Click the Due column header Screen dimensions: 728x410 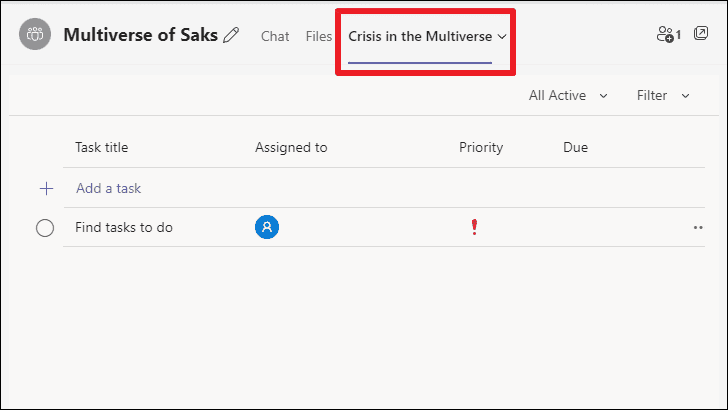click(576, 147)
